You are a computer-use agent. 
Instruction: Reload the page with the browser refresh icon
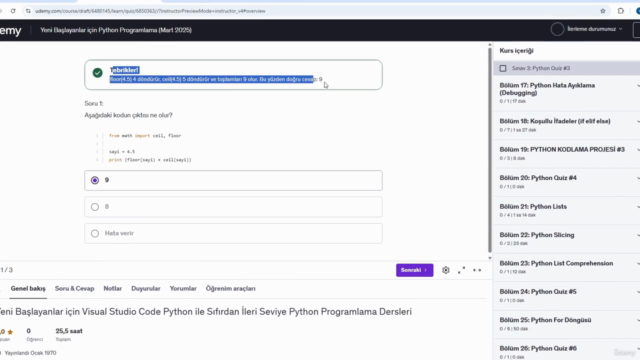(13, 11)
